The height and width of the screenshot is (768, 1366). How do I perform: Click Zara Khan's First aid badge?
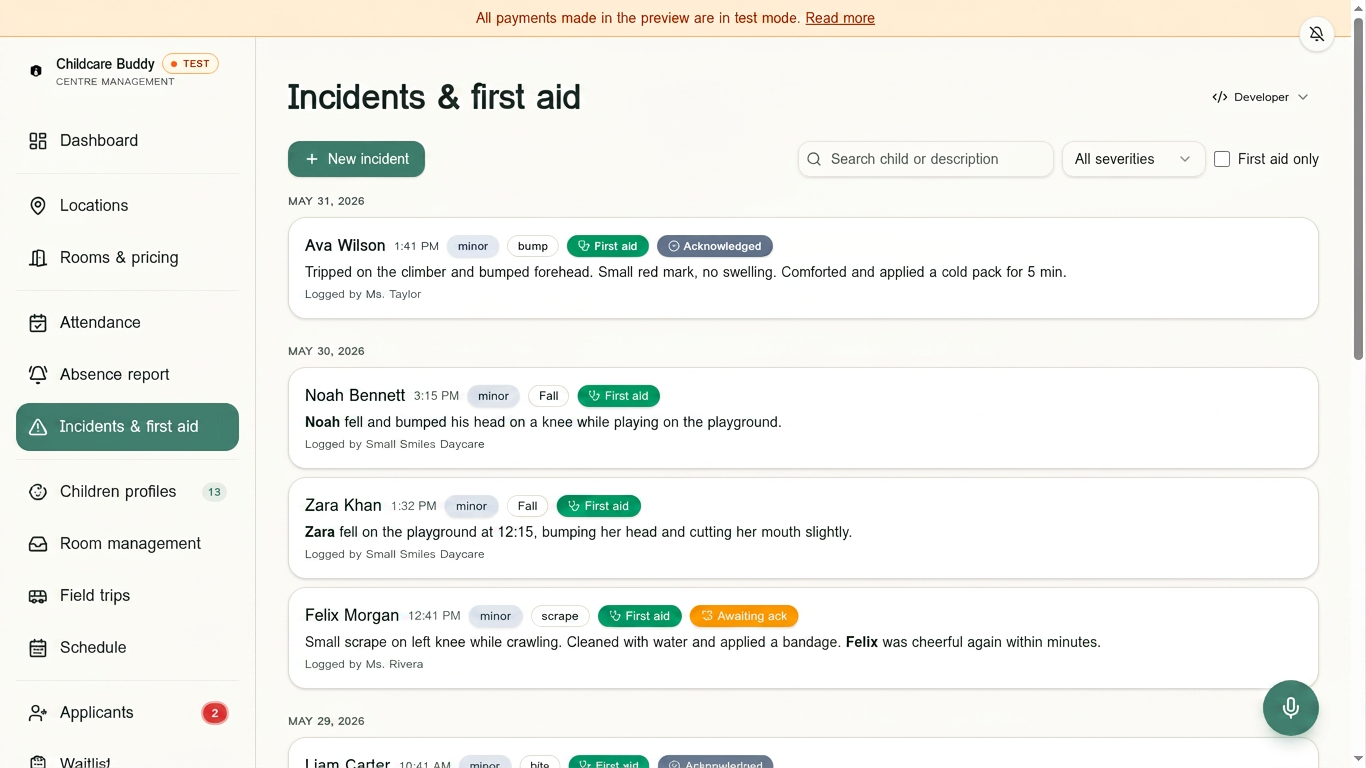point(599,506)
